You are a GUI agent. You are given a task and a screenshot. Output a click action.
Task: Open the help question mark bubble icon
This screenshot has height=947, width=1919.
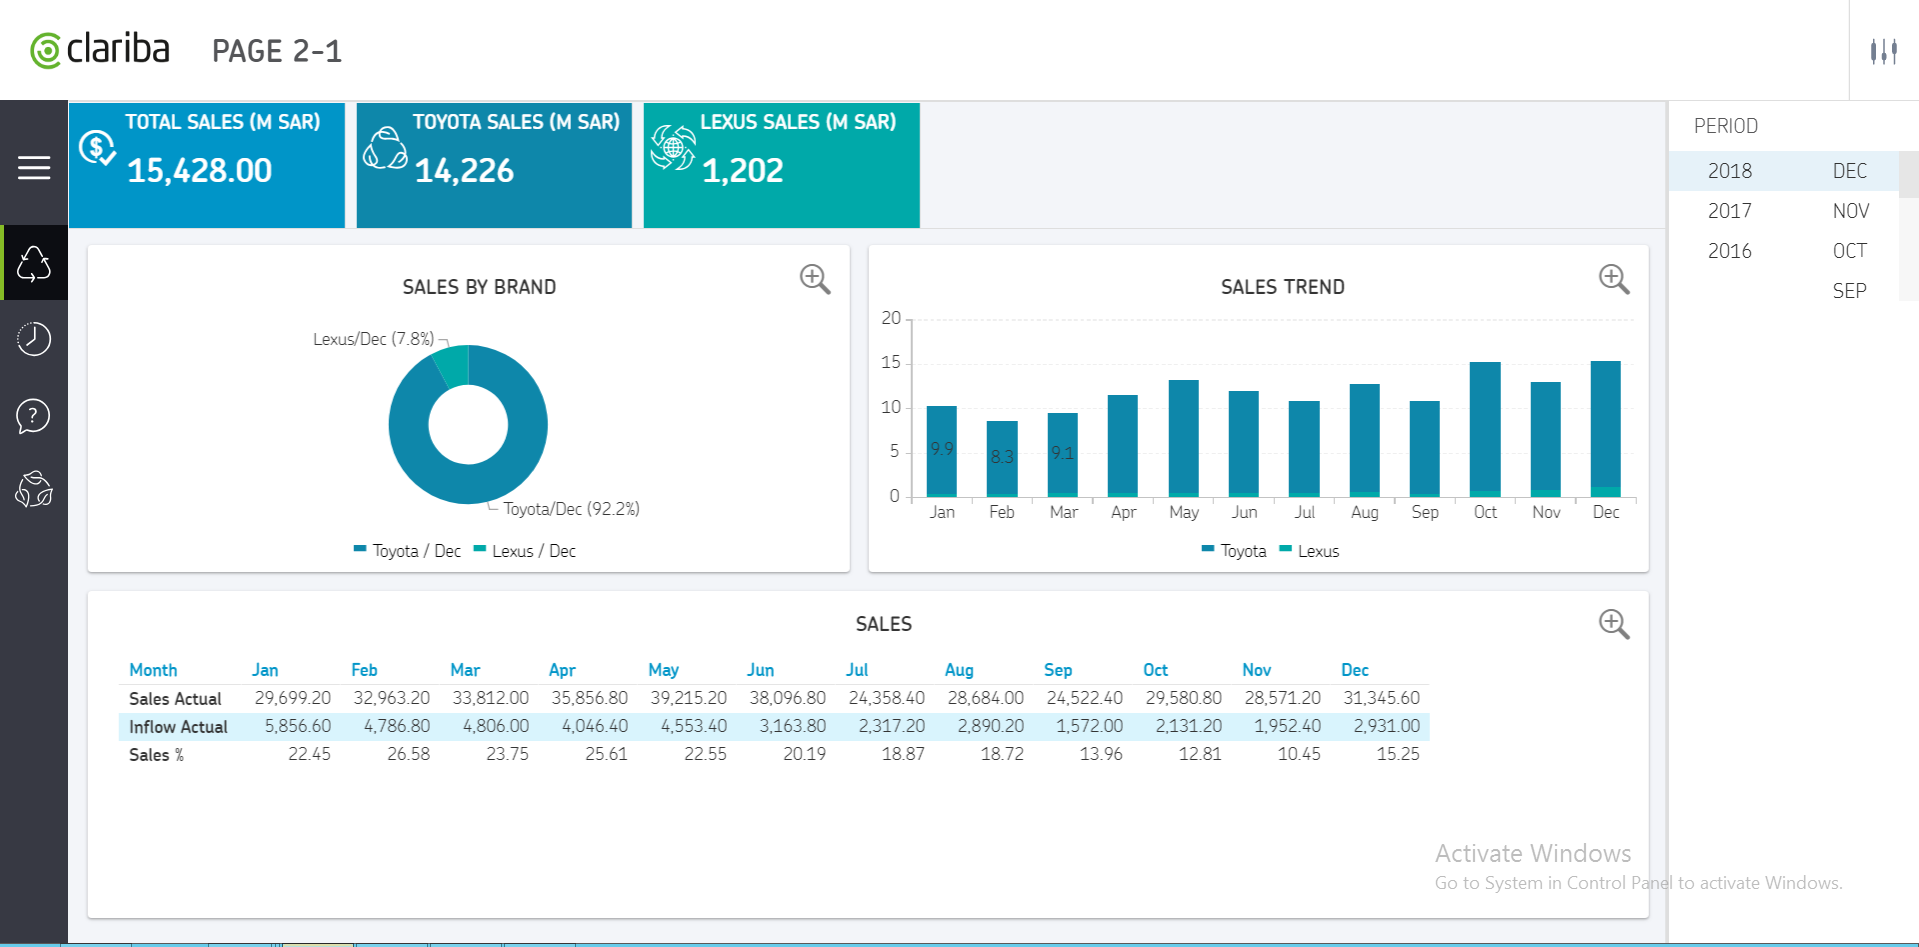[x=34, y=415]
